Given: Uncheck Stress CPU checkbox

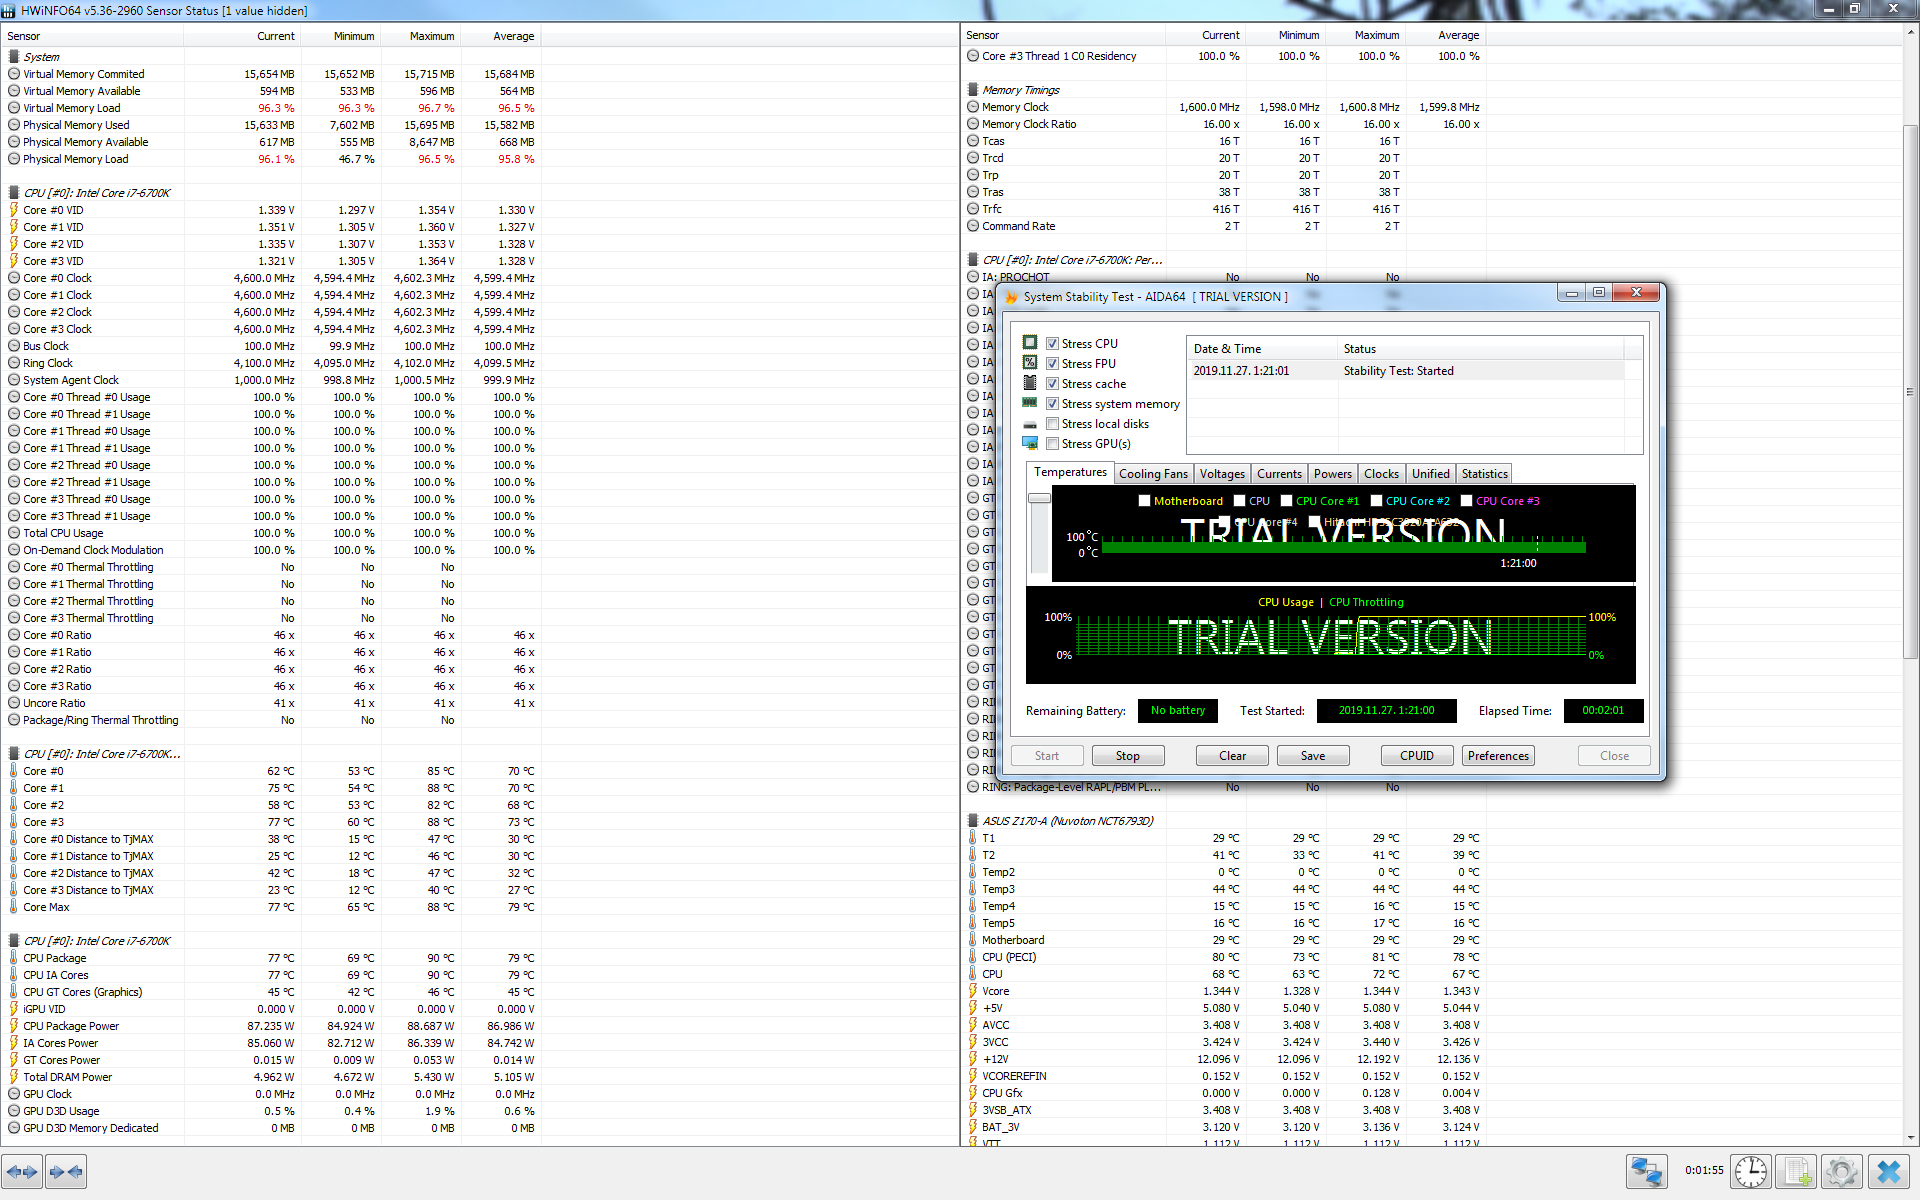Looking at the screenshot, I should (1052, 344).
